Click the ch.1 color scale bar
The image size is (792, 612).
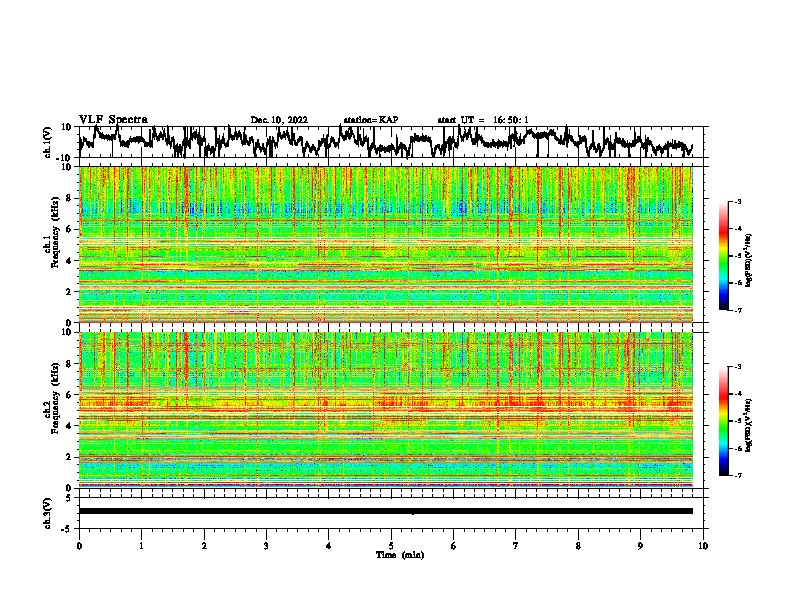click(x=724, y=256)
